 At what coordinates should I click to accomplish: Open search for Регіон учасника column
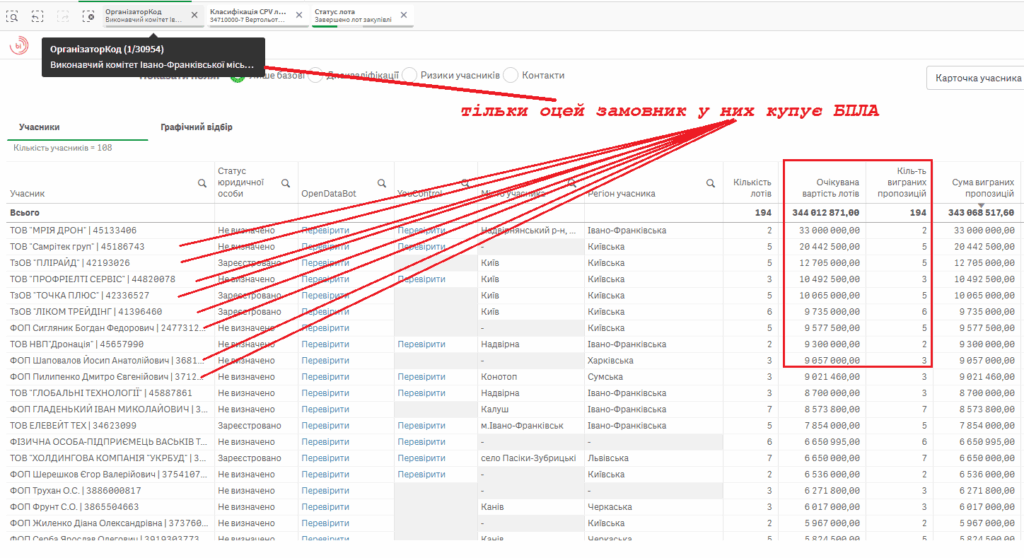710,183
